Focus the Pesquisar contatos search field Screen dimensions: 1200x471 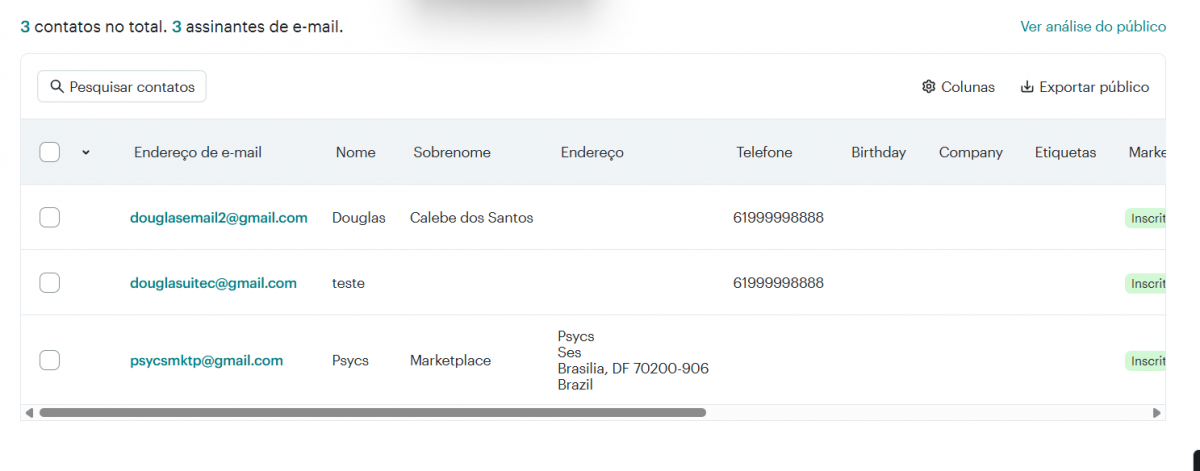(131, 87)
